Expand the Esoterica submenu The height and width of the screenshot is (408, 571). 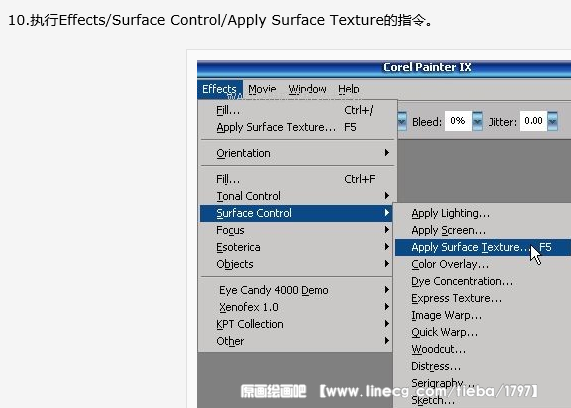[x=296, y=247]
